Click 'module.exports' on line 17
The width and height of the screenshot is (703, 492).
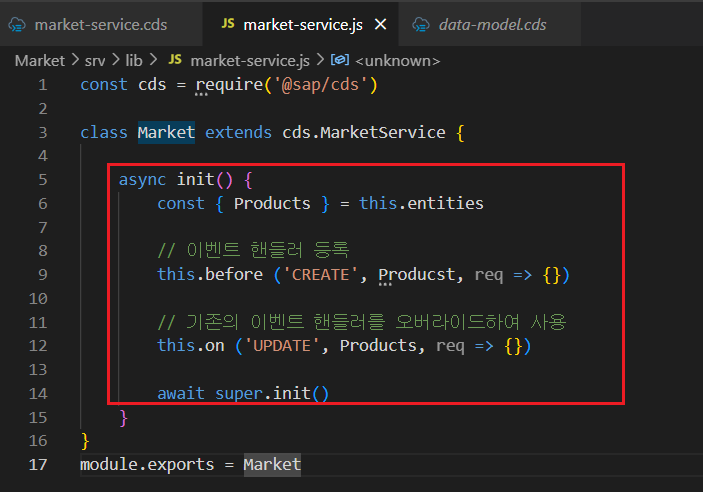[147, 464]
